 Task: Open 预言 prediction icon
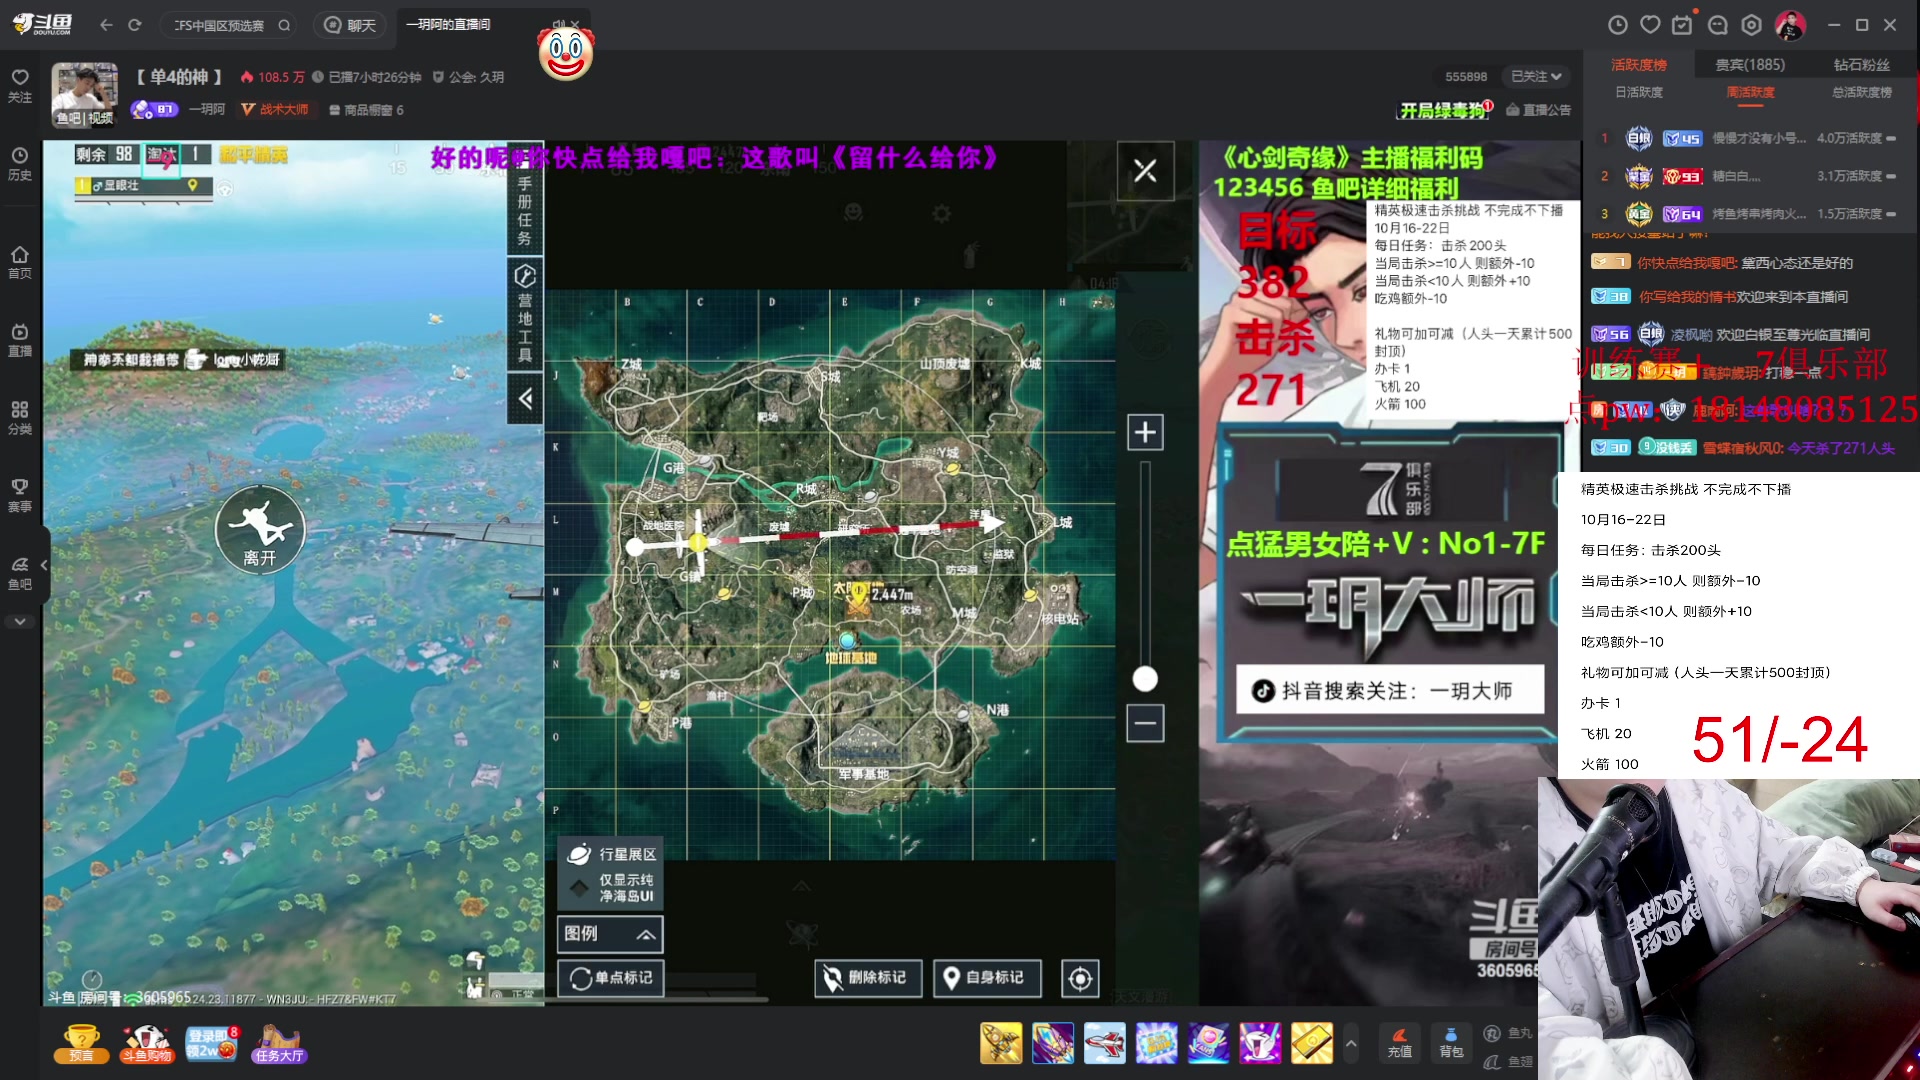81,1043
